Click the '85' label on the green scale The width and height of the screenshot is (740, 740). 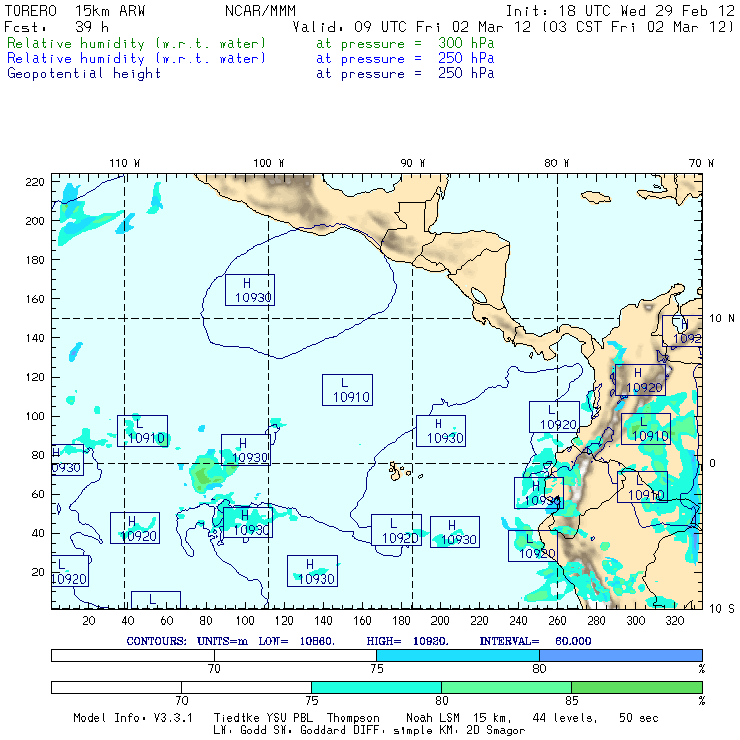point(572,700)
